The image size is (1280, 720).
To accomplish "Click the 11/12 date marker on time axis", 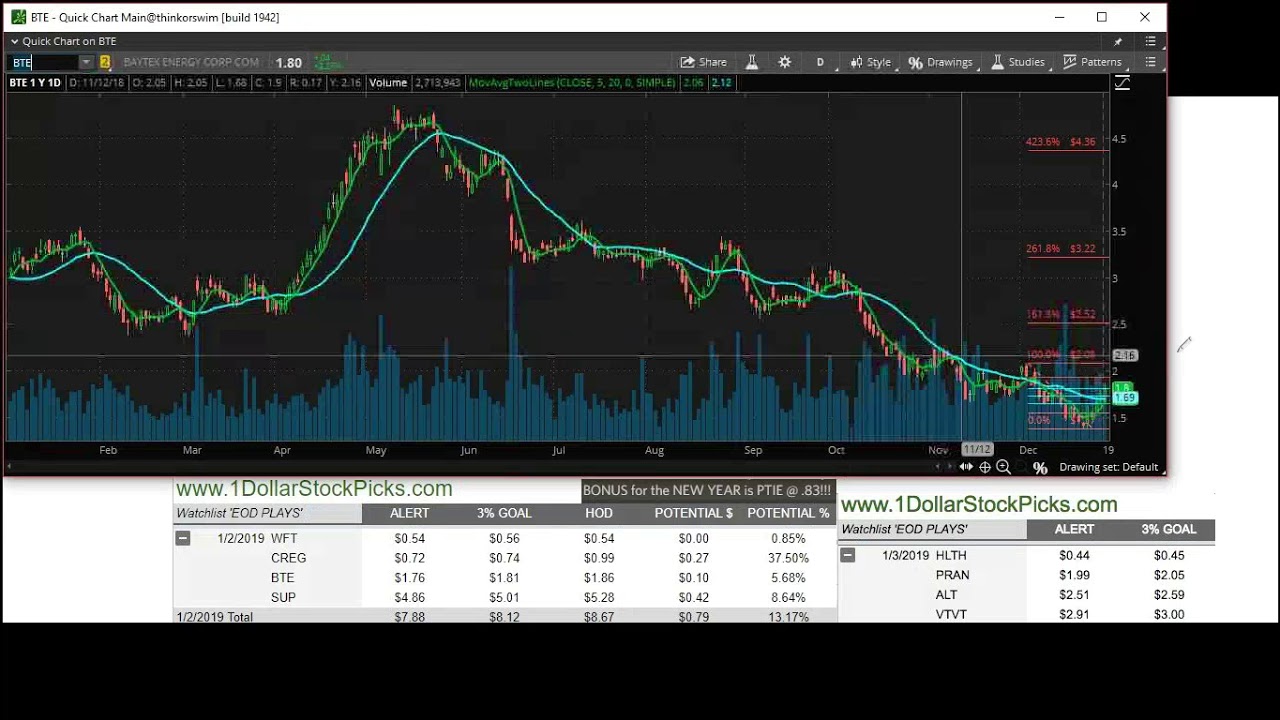I will click(977, 450).
